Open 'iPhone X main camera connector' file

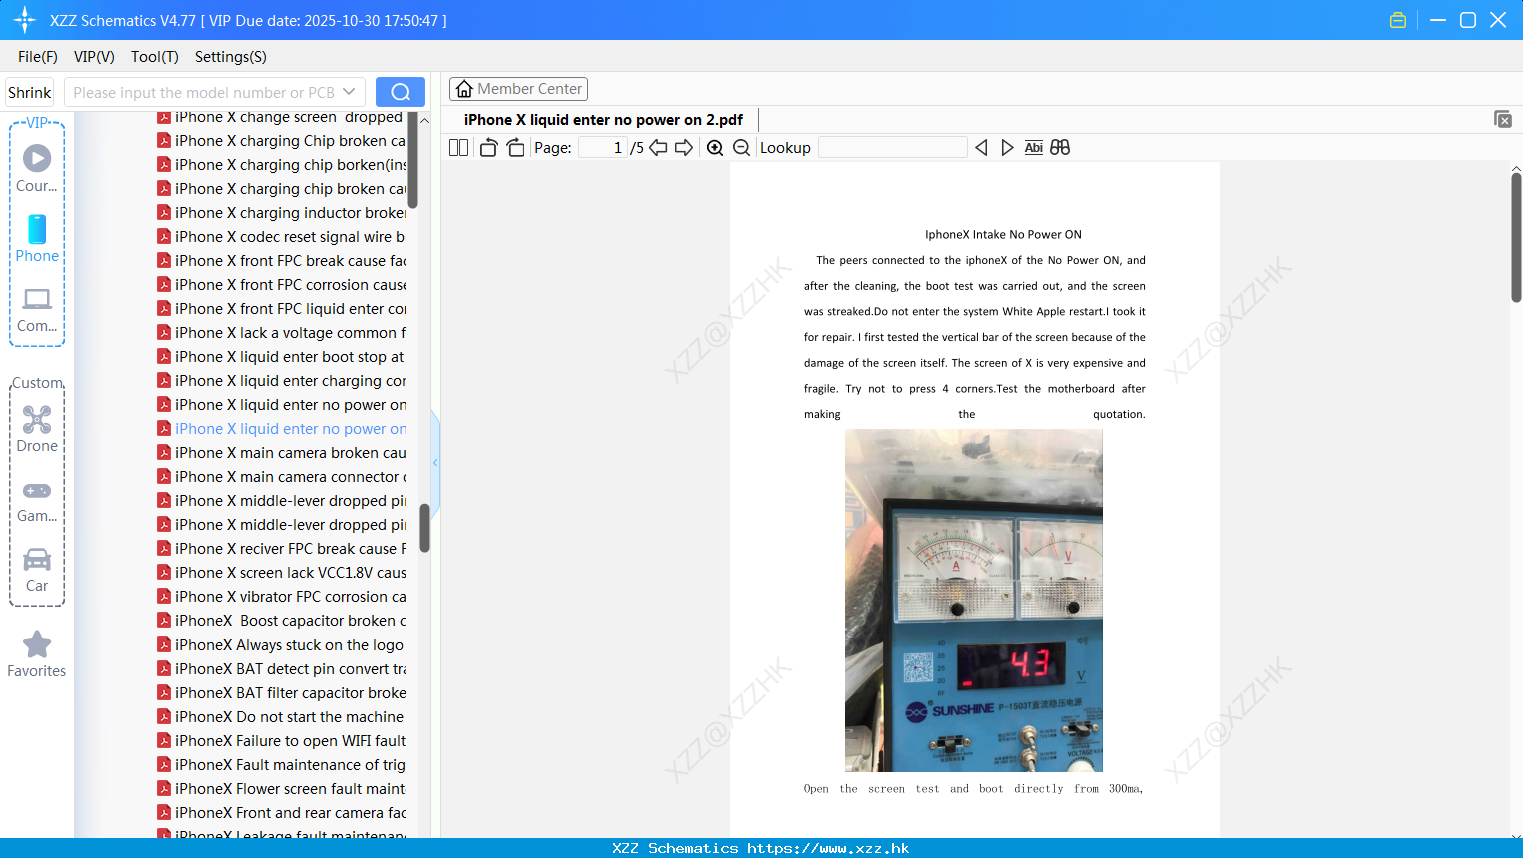coord(280,477)
